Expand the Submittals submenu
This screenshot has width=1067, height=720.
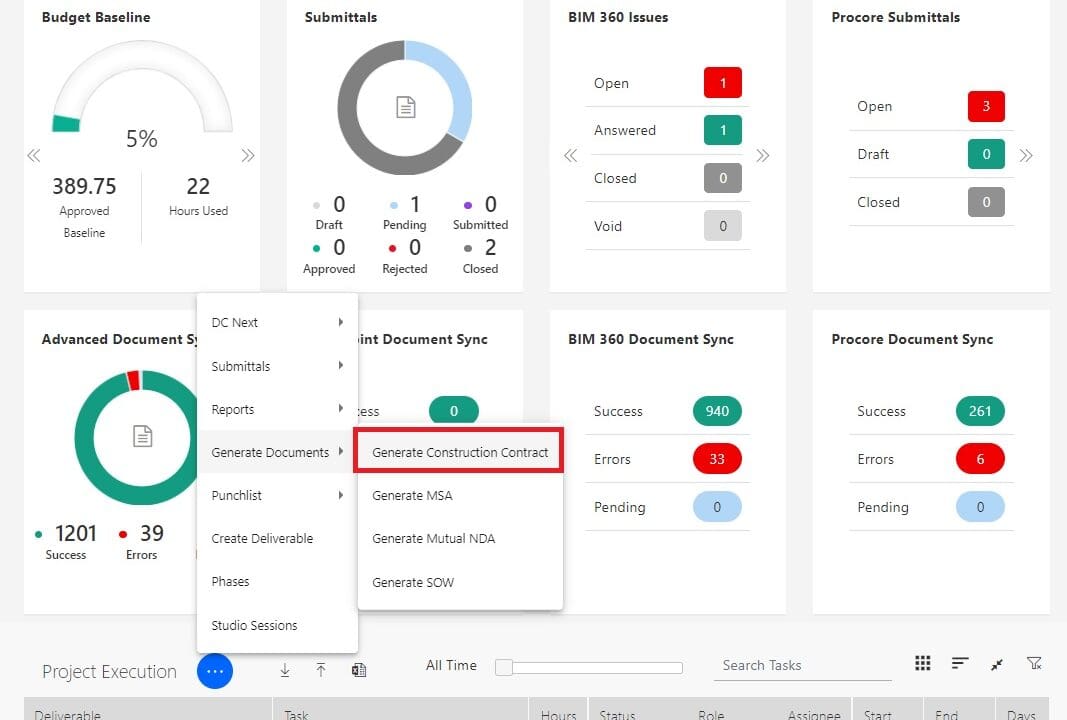(x=277, y=366)
